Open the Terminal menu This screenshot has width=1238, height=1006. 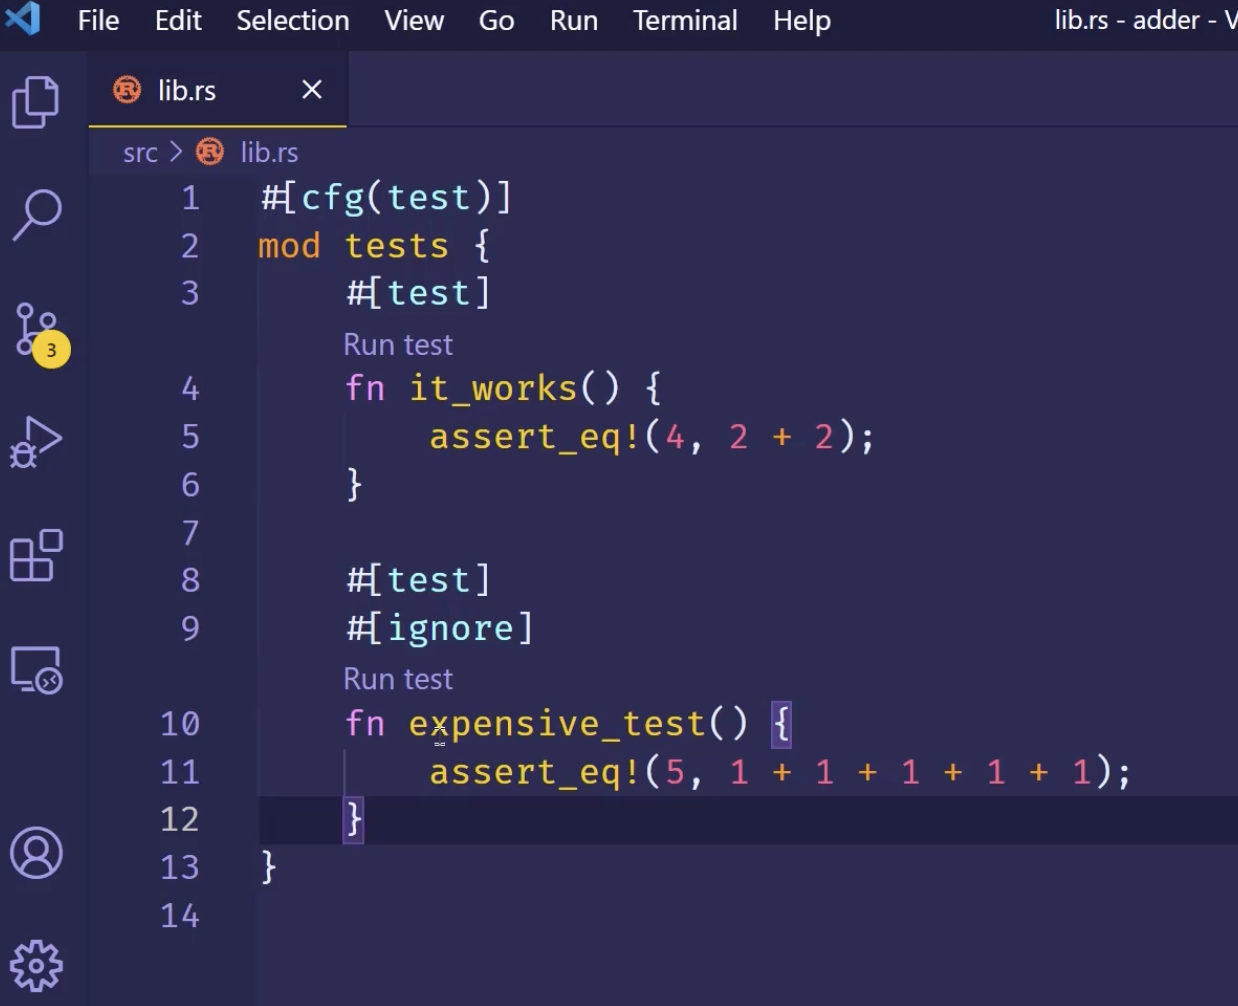pos(685,21)
